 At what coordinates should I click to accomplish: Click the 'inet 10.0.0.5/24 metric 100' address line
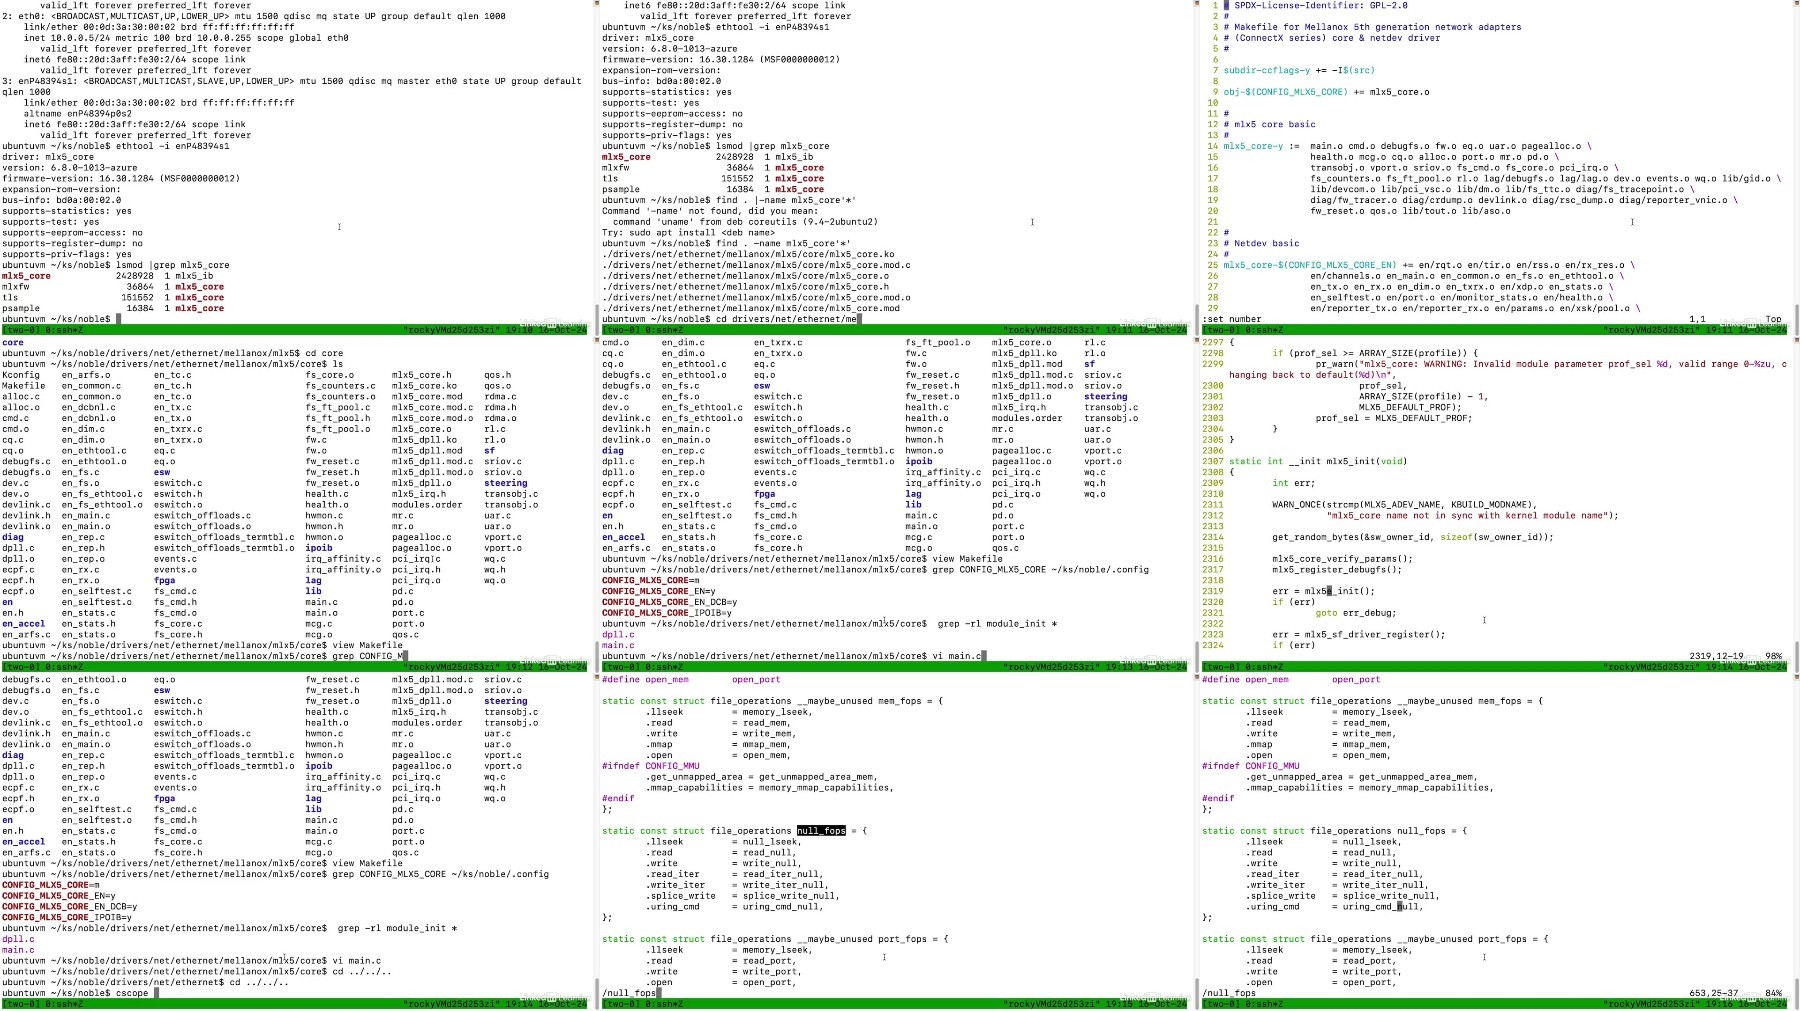(x=186, y=38)
